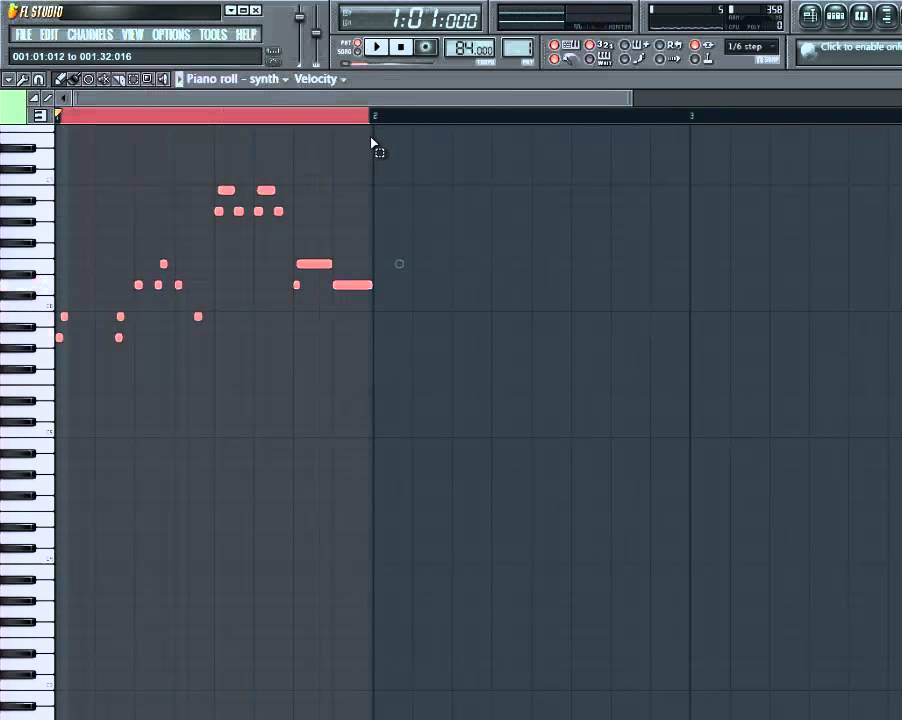
Task: Select PAT pattern mode
Action: pos(357,43)
